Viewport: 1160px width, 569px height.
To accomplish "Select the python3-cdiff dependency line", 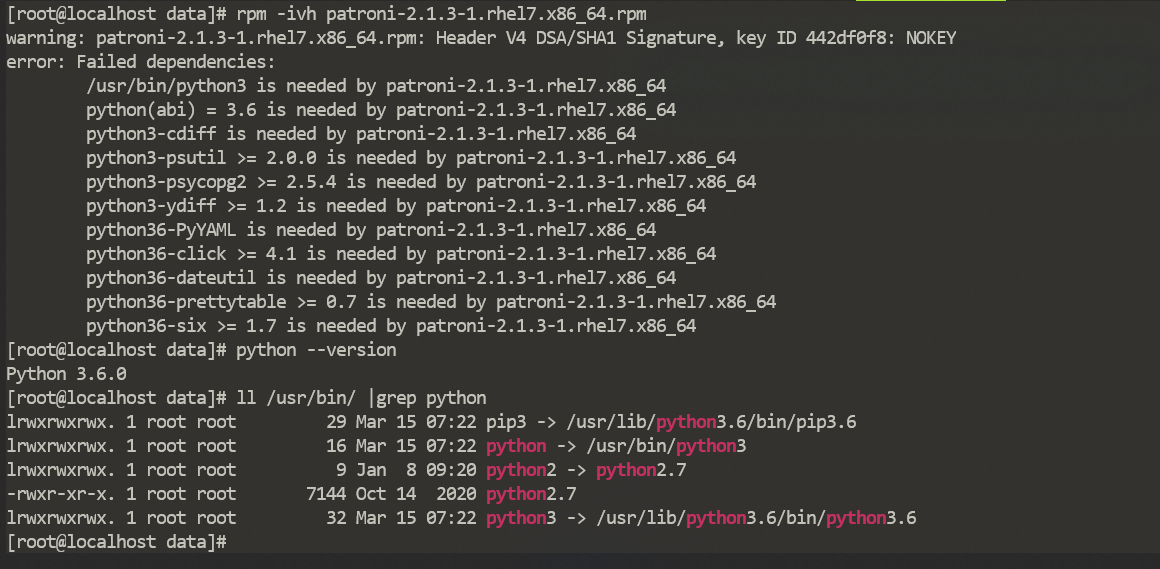I will pos(361,134).
